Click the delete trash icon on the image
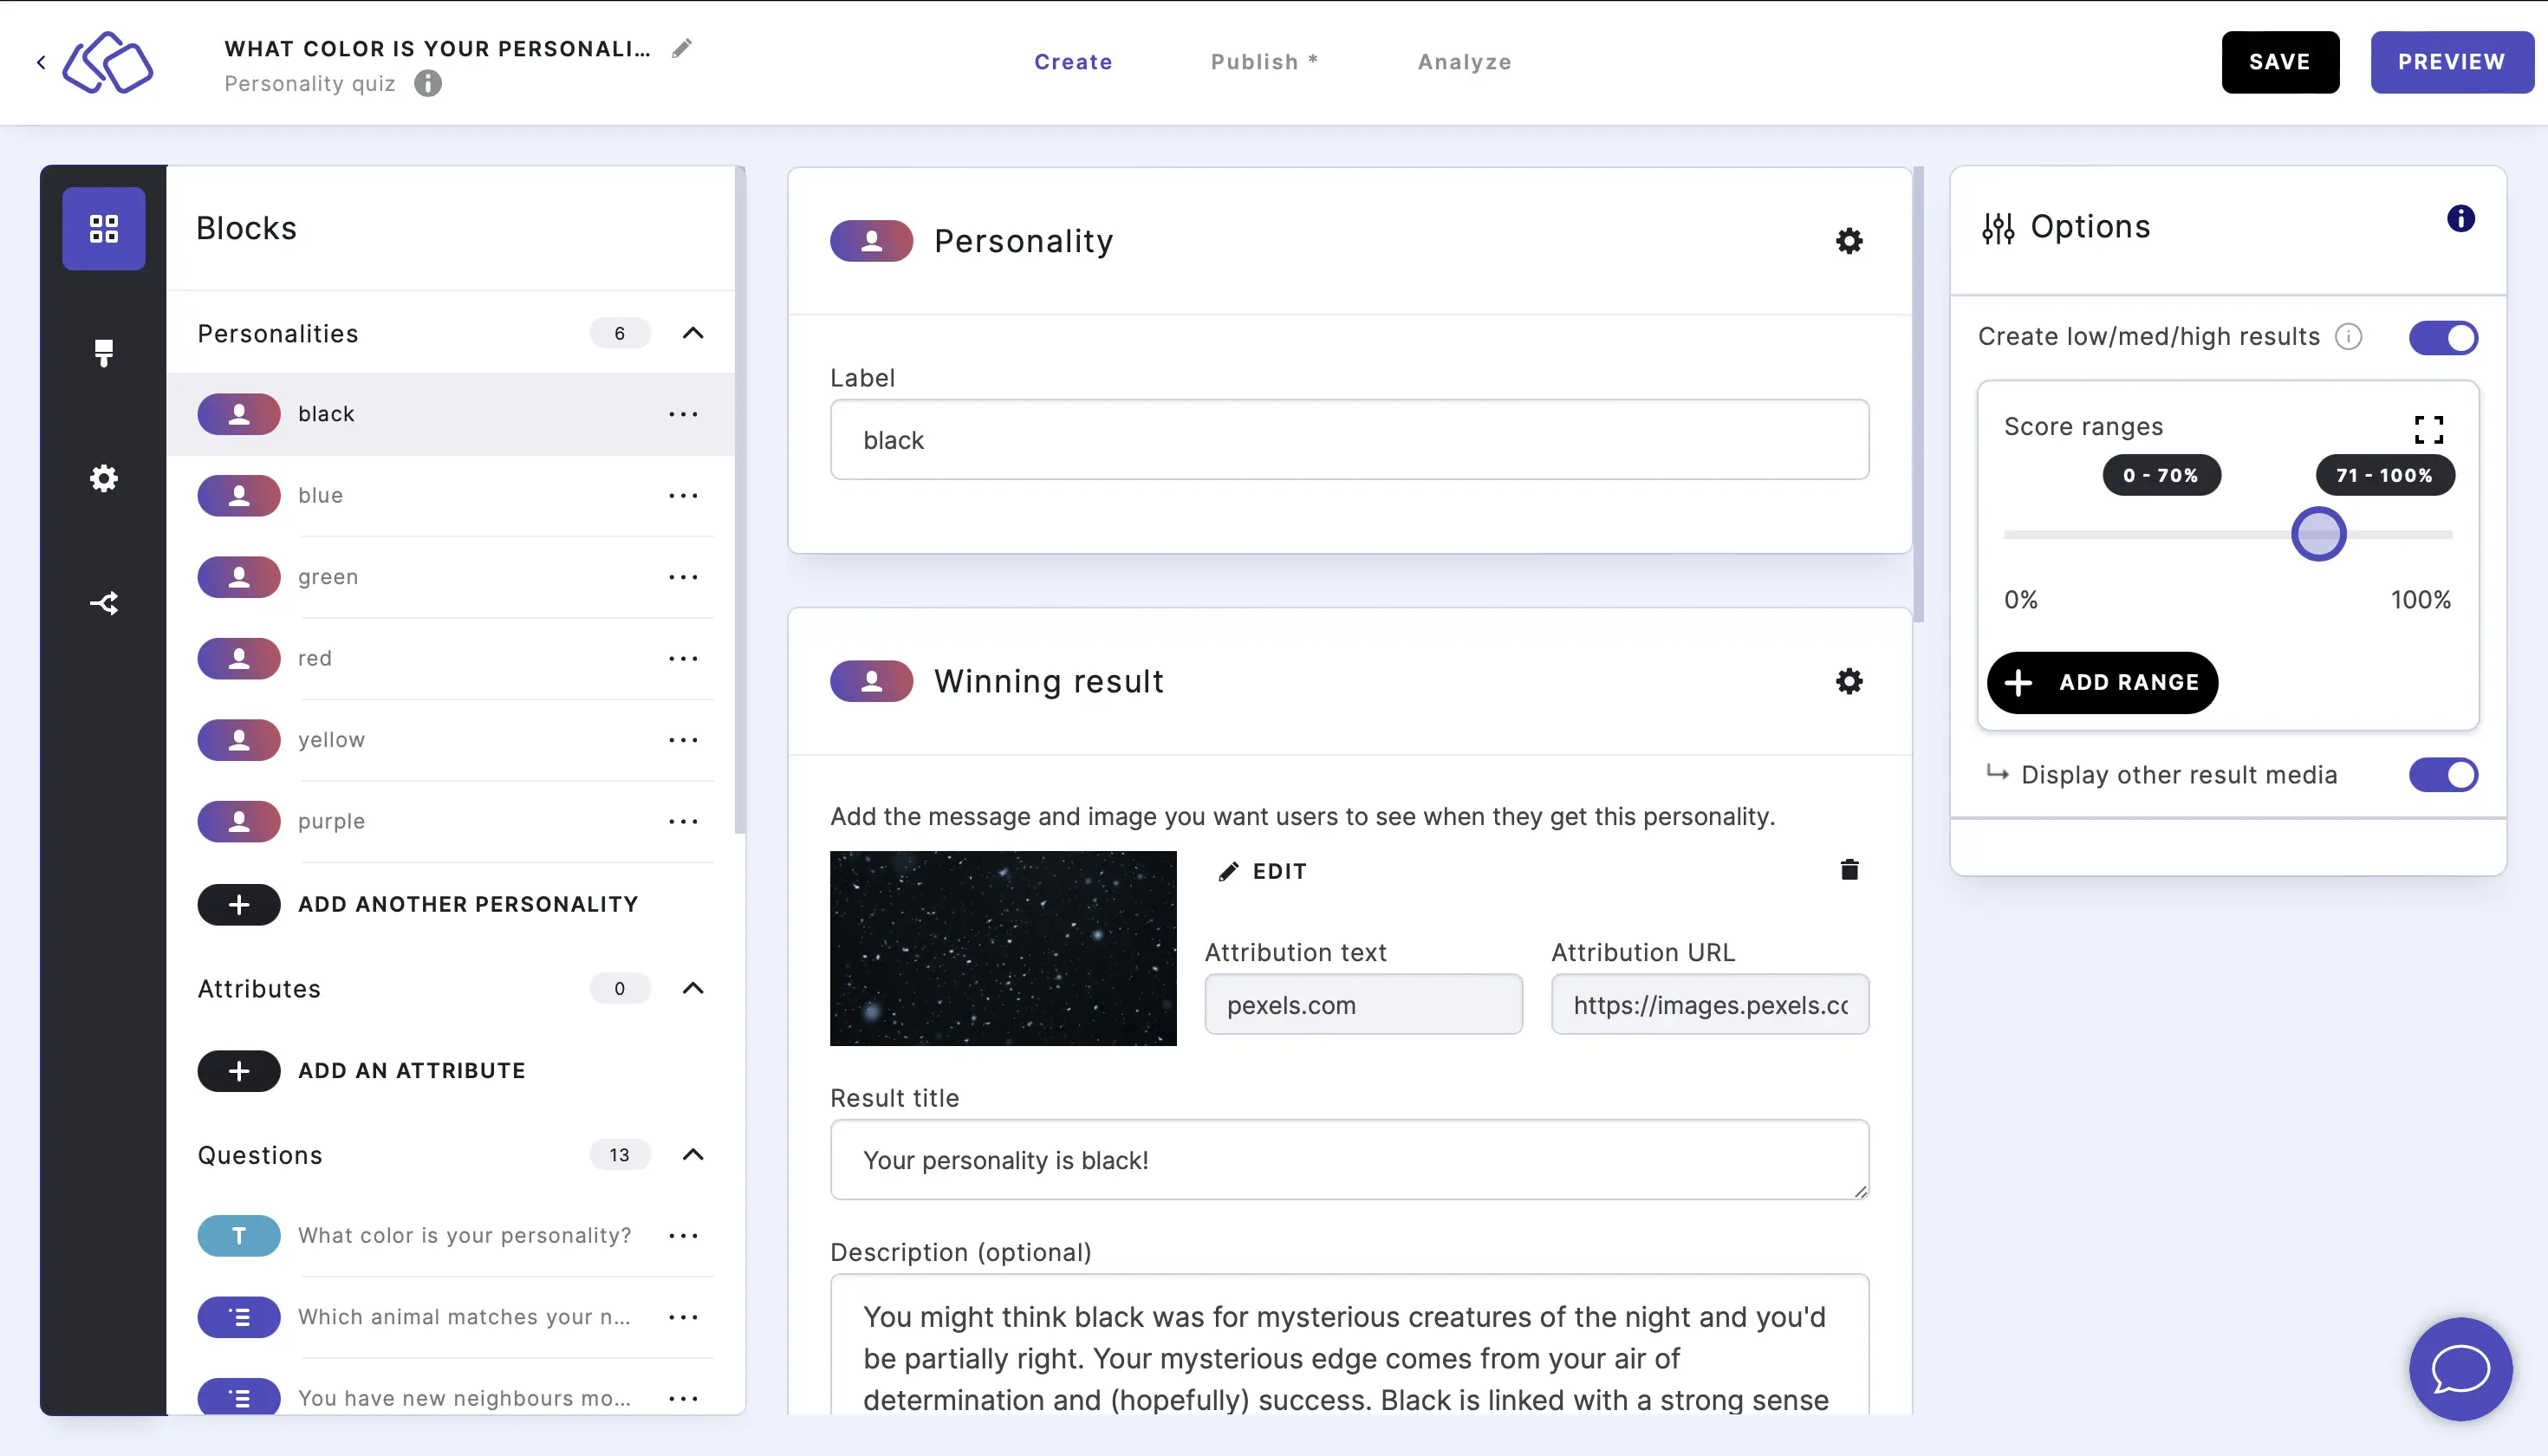This screenshot has height=1456, width=2548. pos(1848,870)
